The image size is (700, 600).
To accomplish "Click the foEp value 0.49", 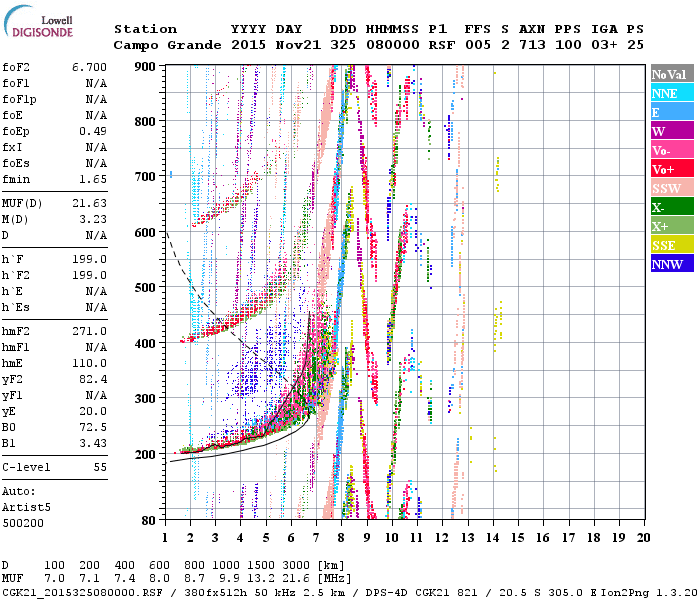I will (93, 131).
